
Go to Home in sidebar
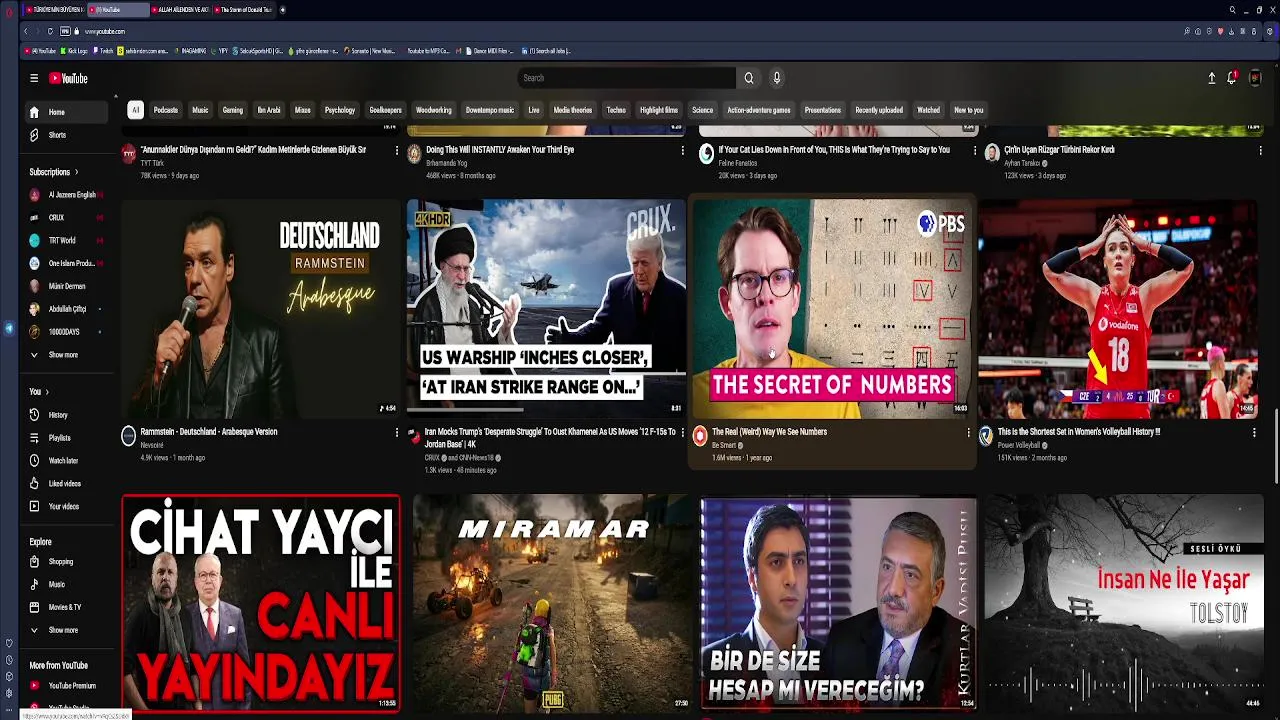67,112
